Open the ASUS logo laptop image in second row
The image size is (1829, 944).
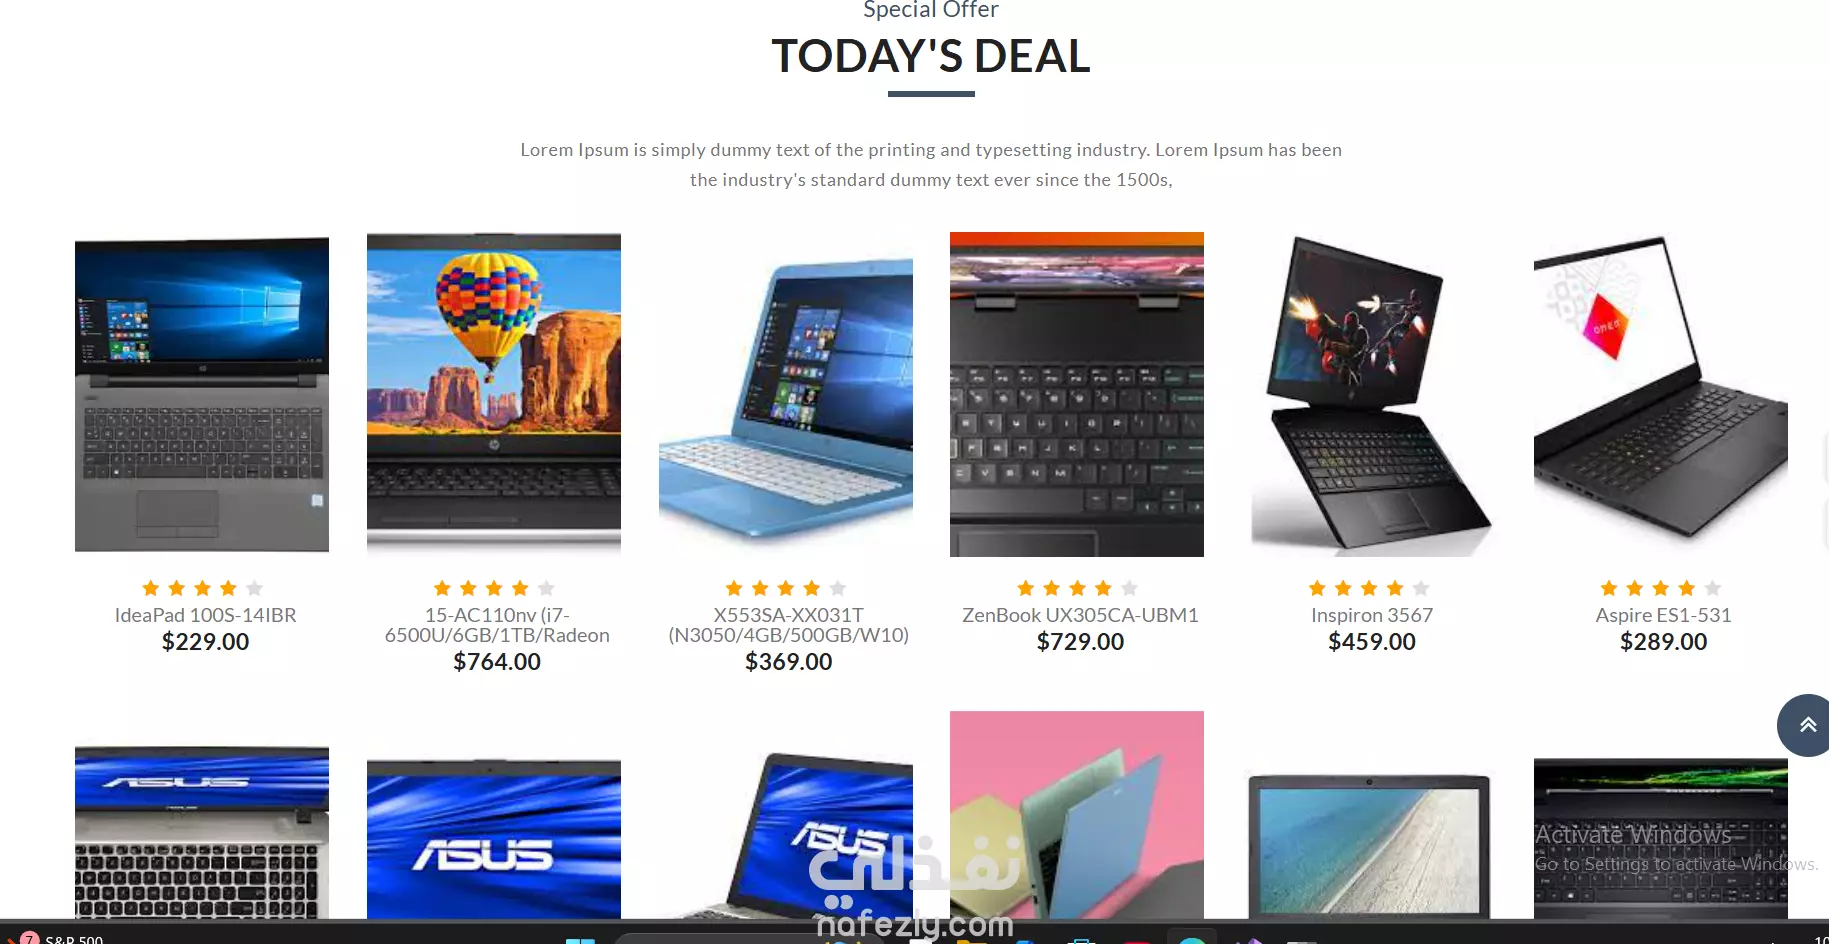(x=494, y=838)
